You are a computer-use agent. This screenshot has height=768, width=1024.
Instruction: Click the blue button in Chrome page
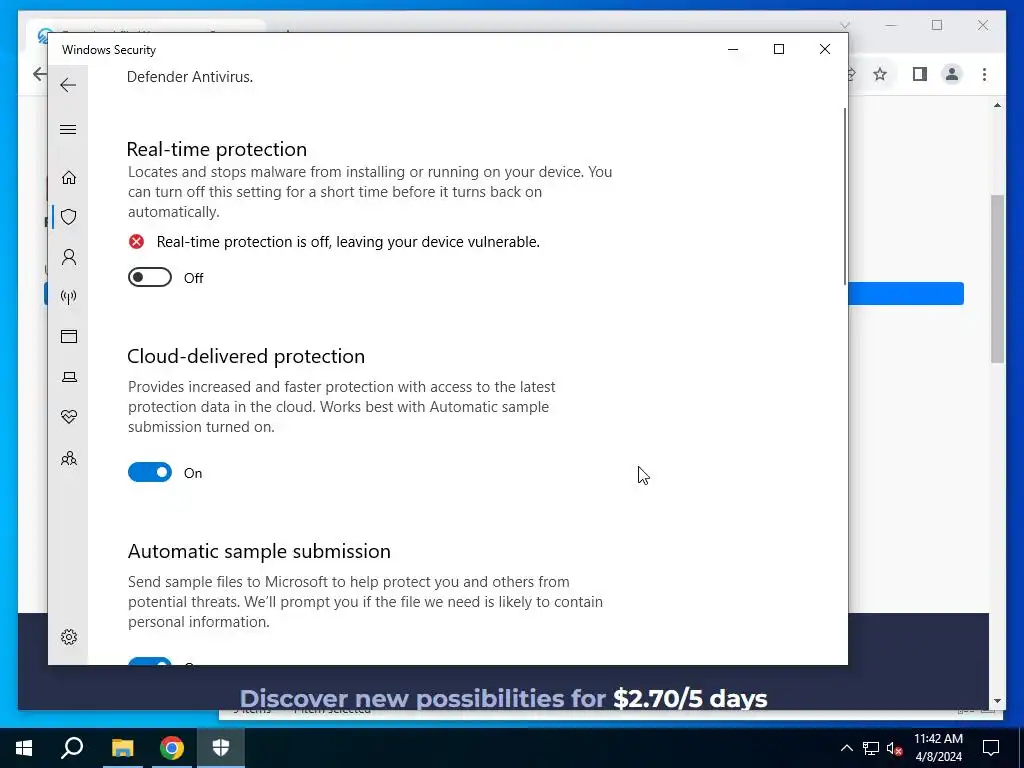(906, 293)
